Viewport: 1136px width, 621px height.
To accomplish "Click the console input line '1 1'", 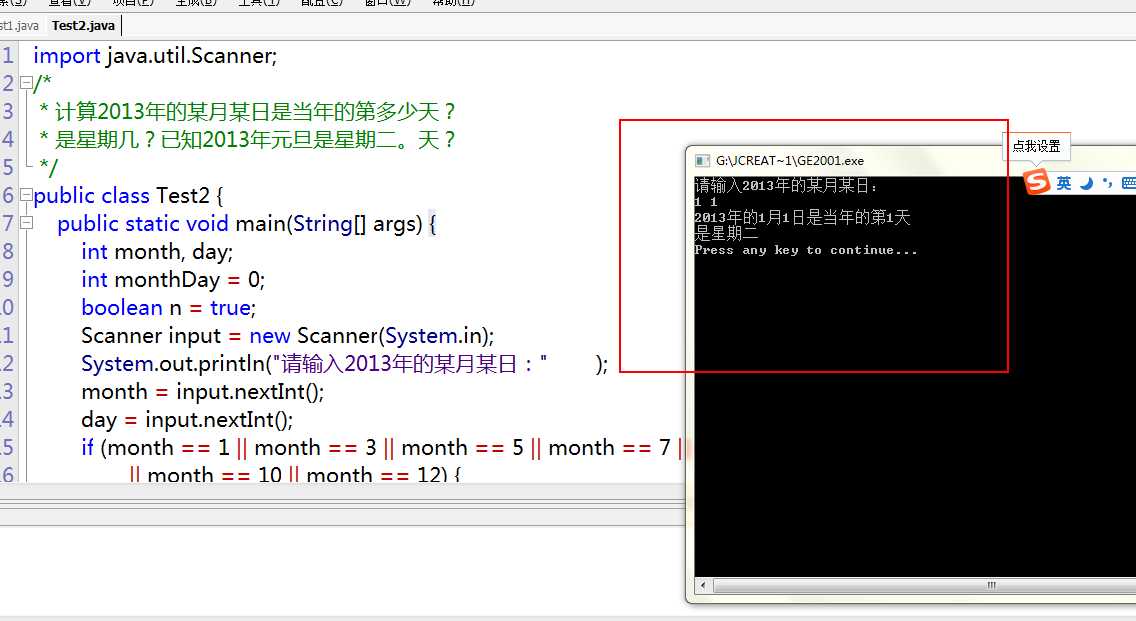I will (x=706, y=202).
